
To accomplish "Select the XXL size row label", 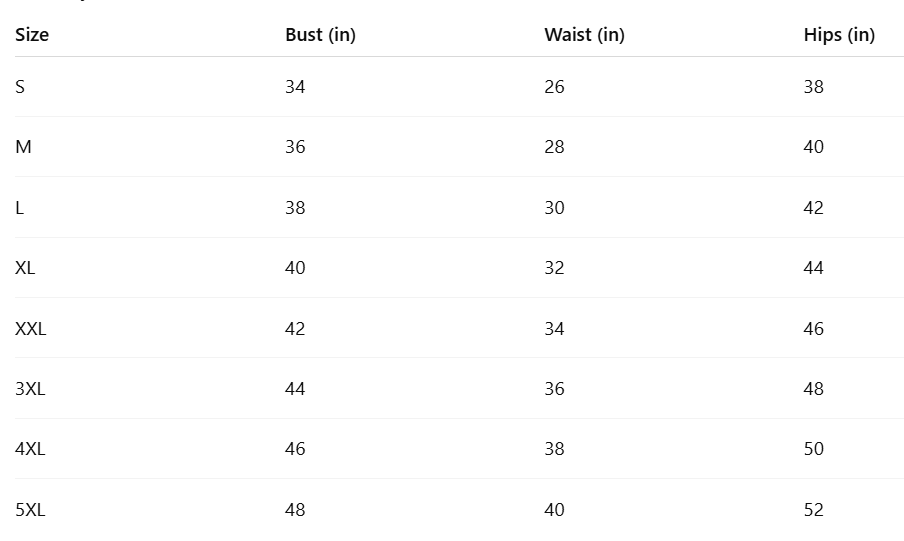I will coord(31,329).
